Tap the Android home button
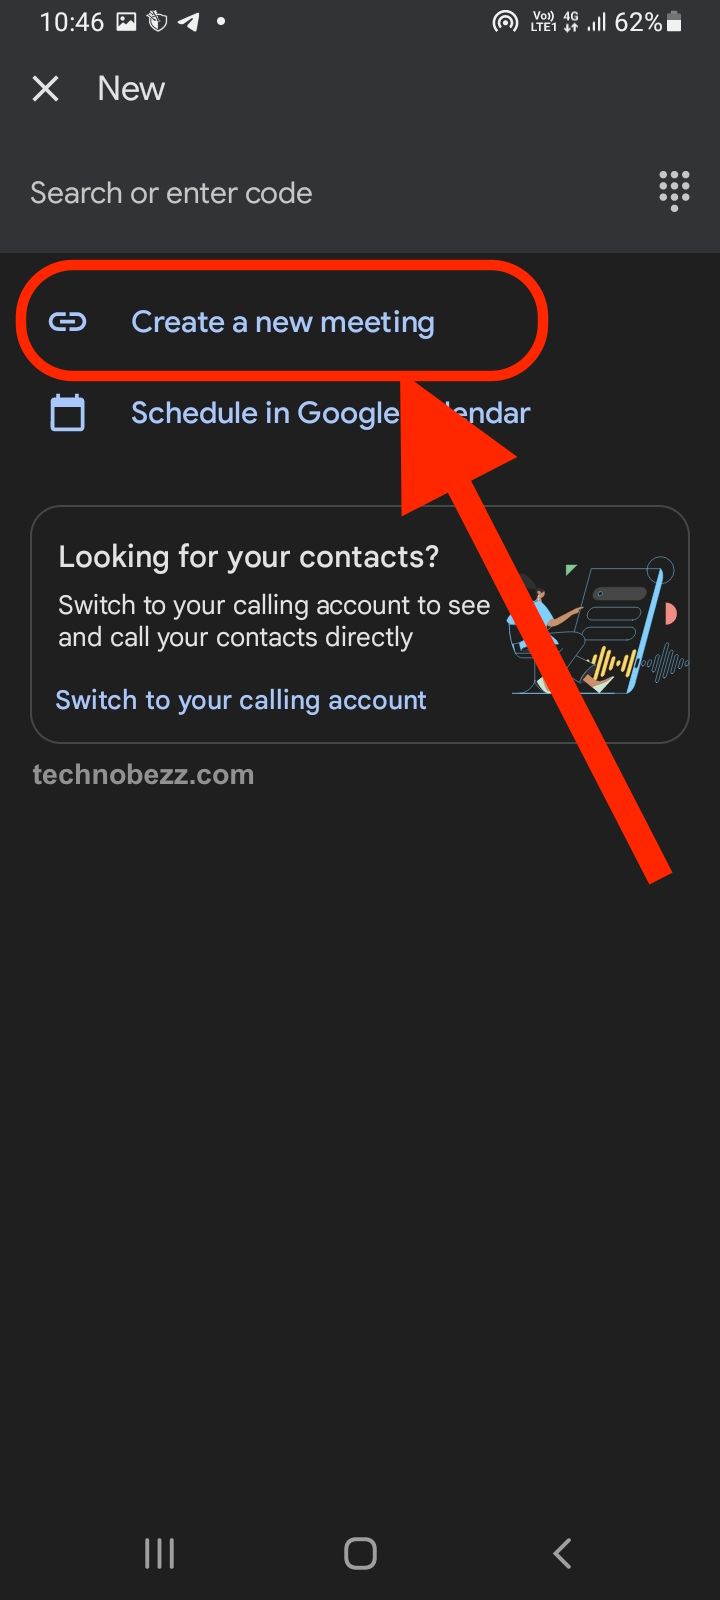Image resolution: width=720 pixels, height=1600 pixels. (x=360, y=1553)
